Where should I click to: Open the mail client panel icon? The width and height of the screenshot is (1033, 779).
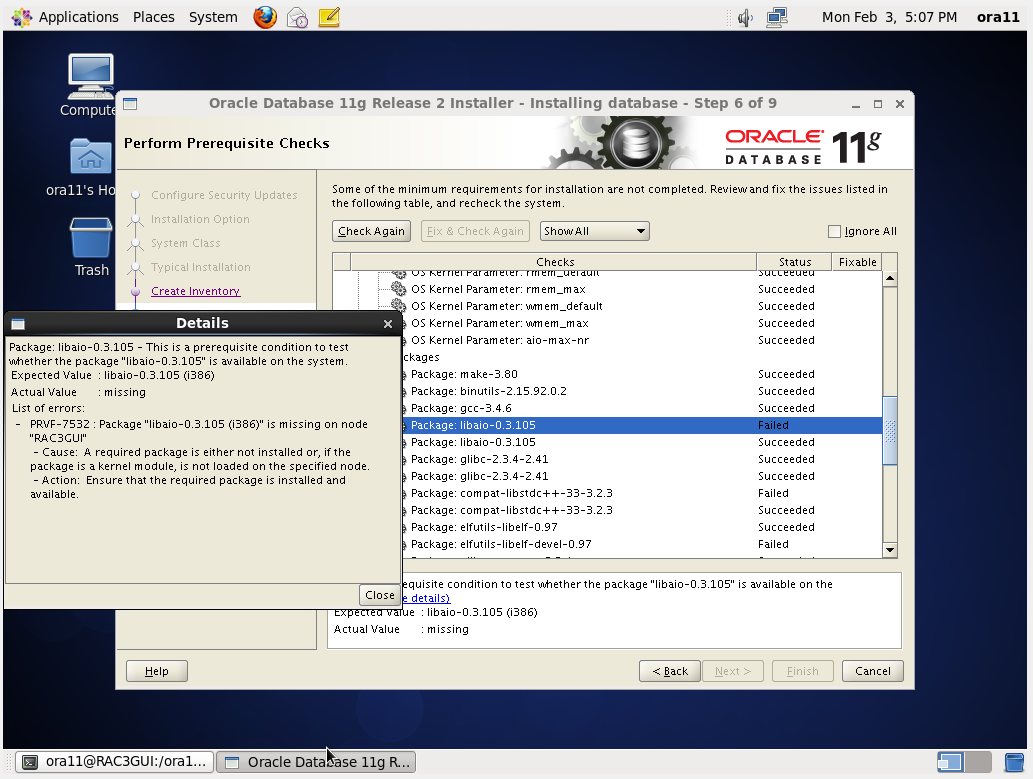297,17
